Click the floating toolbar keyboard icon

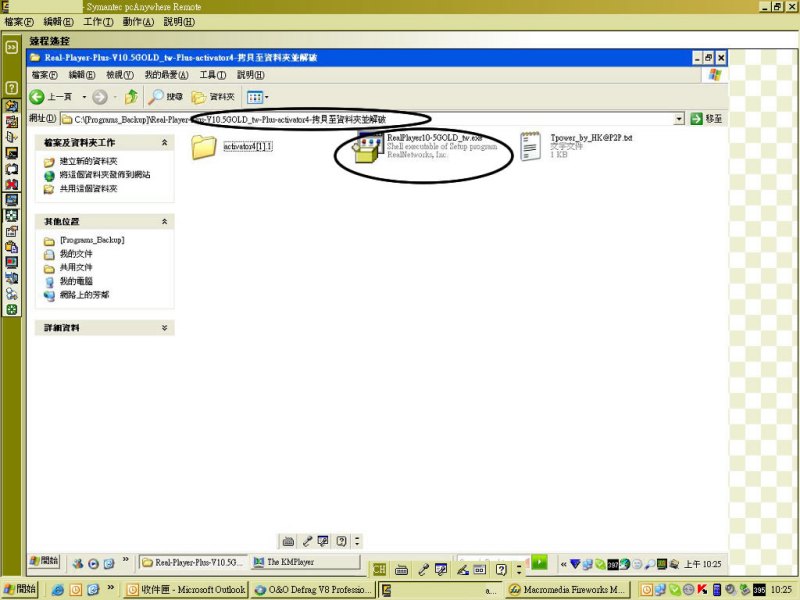click(288, 541)
